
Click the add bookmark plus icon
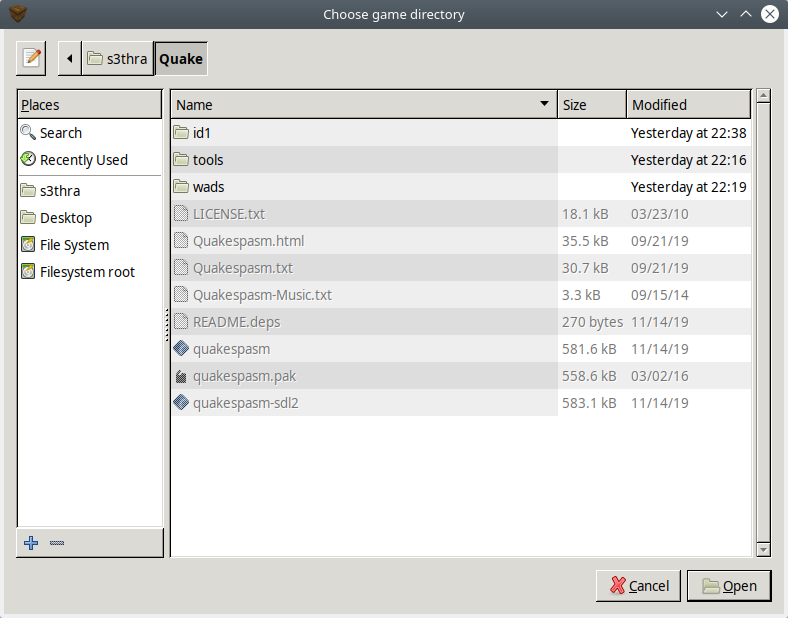(x=31, y=543)
